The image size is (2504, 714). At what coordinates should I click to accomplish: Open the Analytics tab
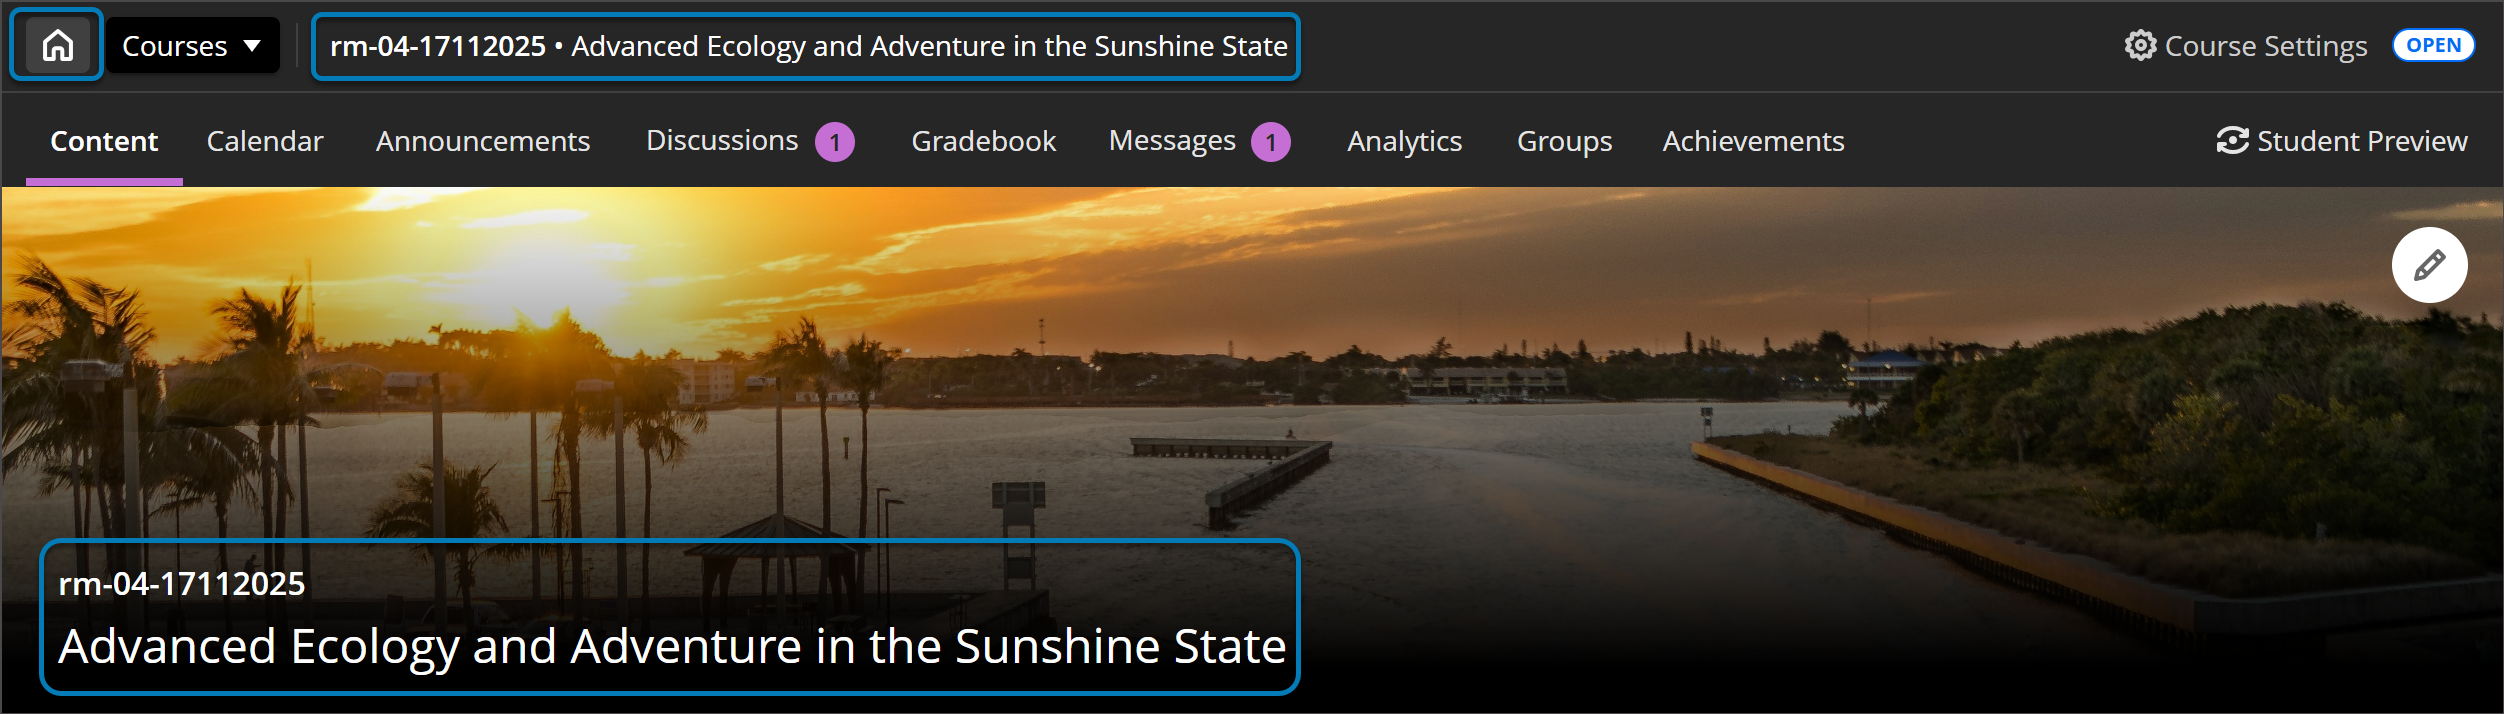(1404, 141)
